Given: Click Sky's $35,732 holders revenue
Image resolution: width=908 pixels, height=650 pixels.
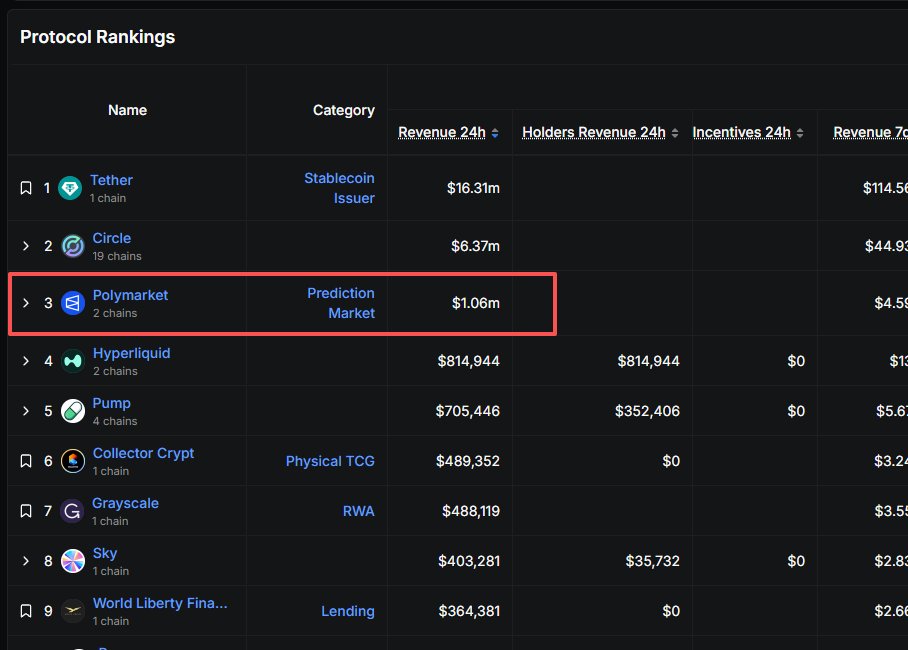Looking at the screenshot, I should point(652,560).
